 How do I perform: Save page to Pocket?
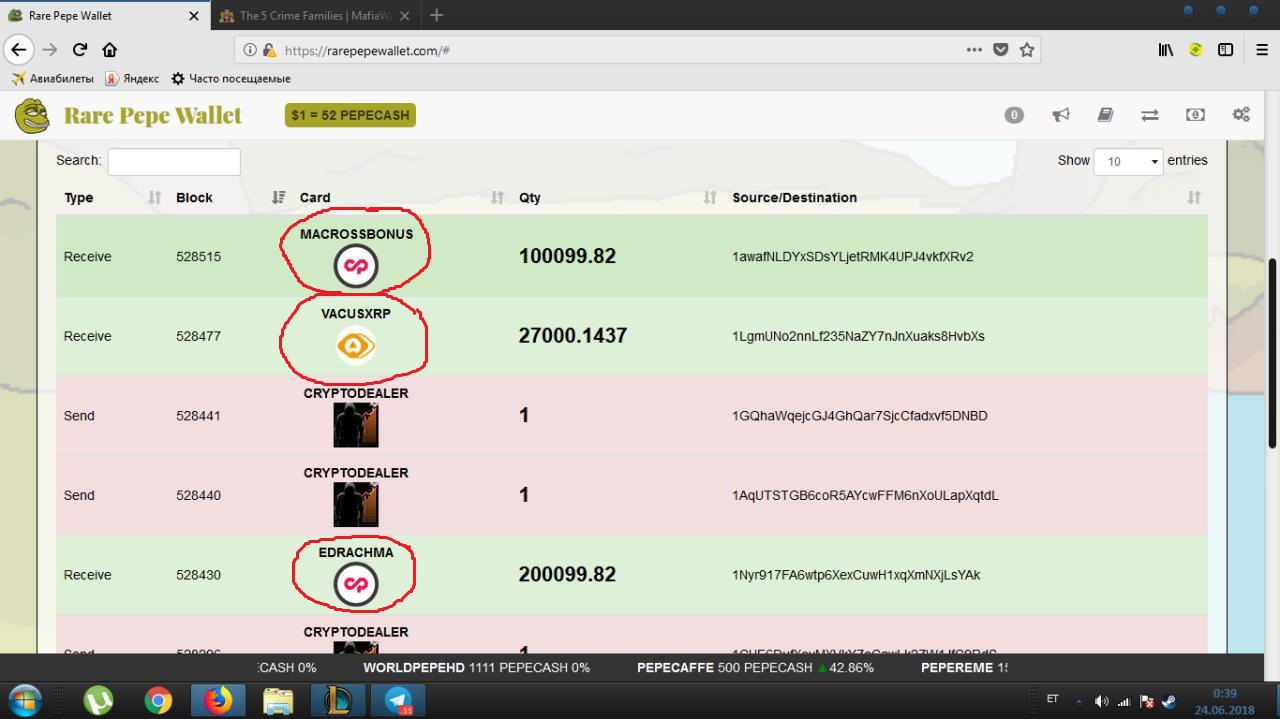tap(1000, 49)
